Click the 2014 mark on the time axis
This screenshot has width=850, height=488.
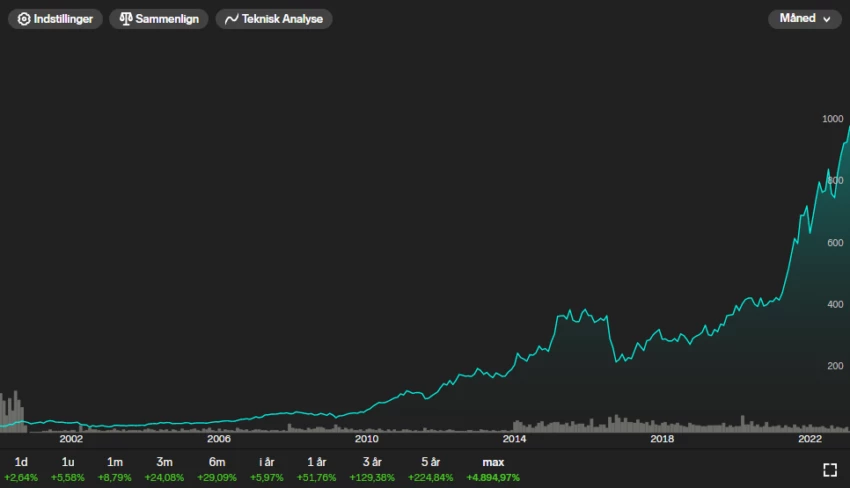[514, 438]
